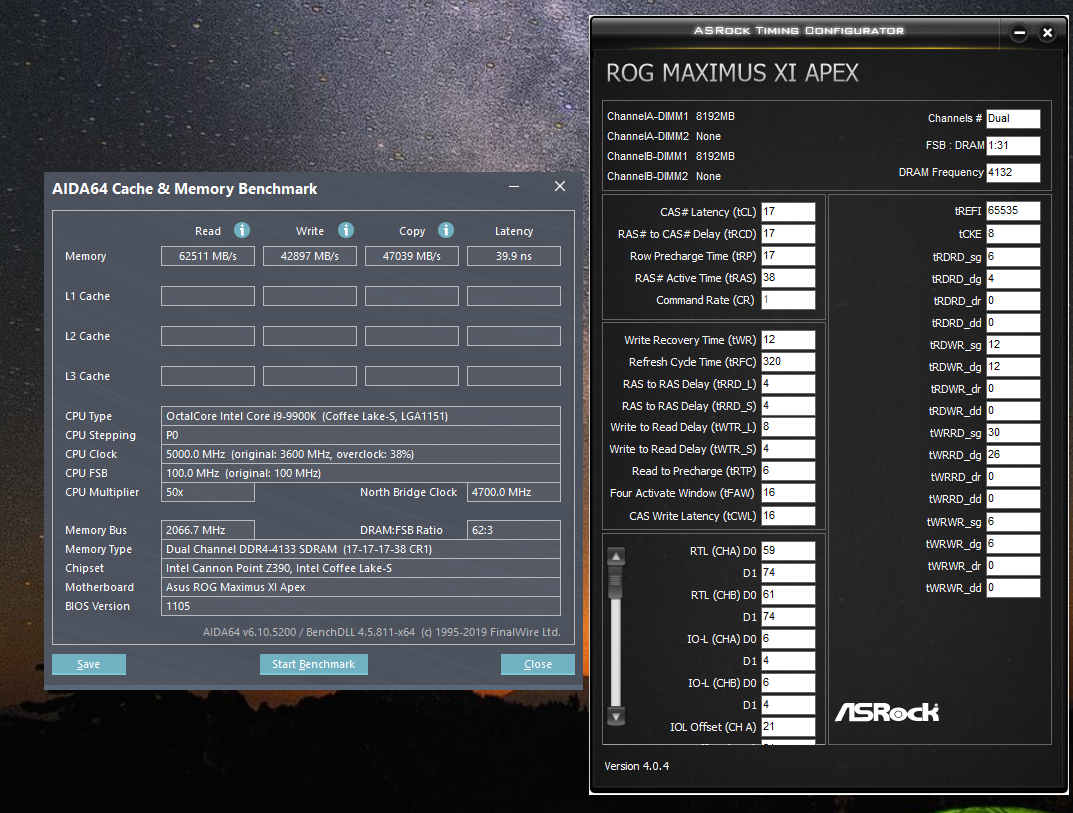The height and width of the screenshot is (813, 1073).
Task: Click the BIOS Version value field
Action: [x=361, y=606]
